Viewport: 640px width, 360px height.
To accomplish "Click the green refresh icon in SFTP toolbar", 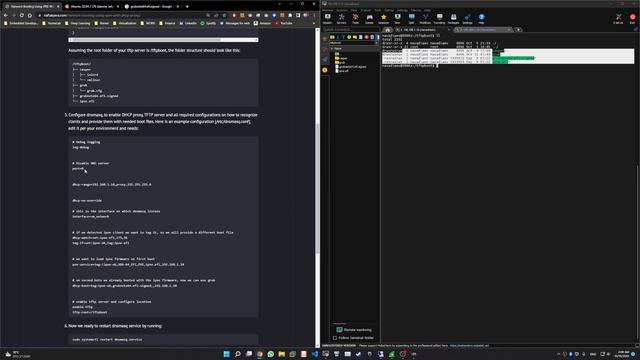I will (x=349, y=37).
